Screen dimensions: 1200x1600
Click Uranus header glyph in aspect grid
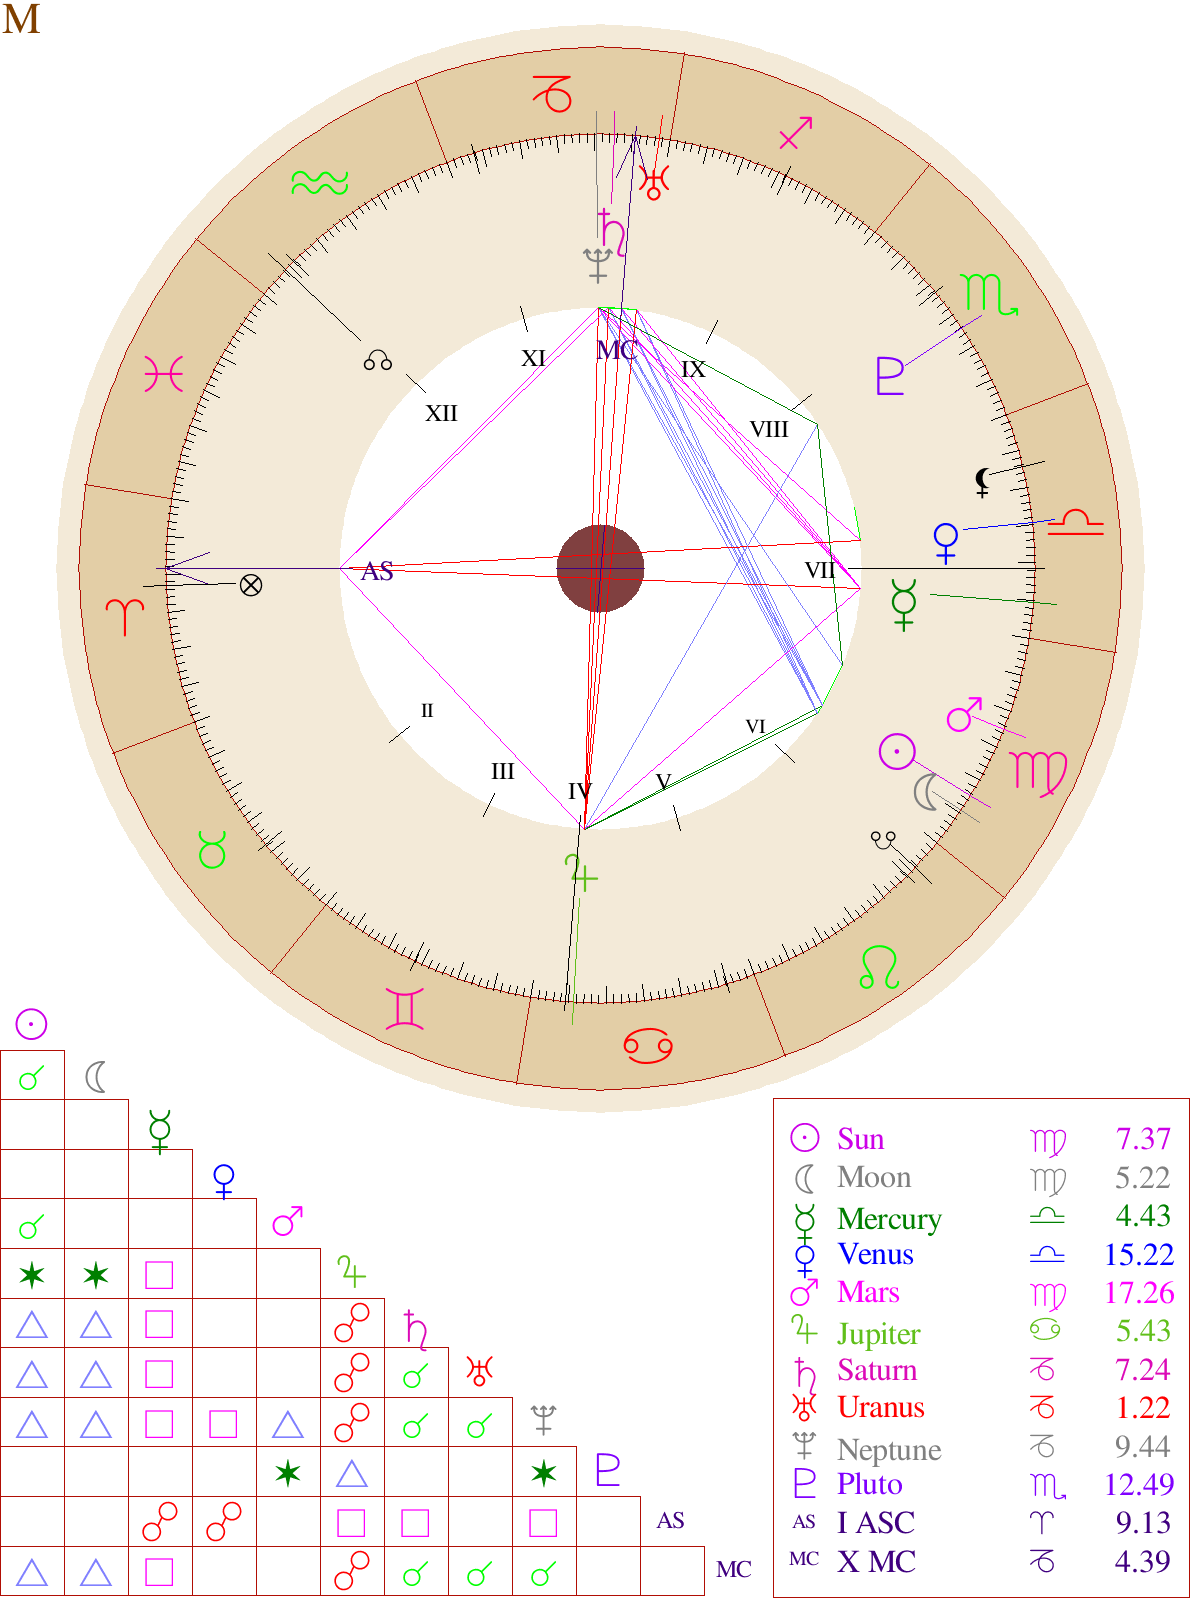(479, 1370)
